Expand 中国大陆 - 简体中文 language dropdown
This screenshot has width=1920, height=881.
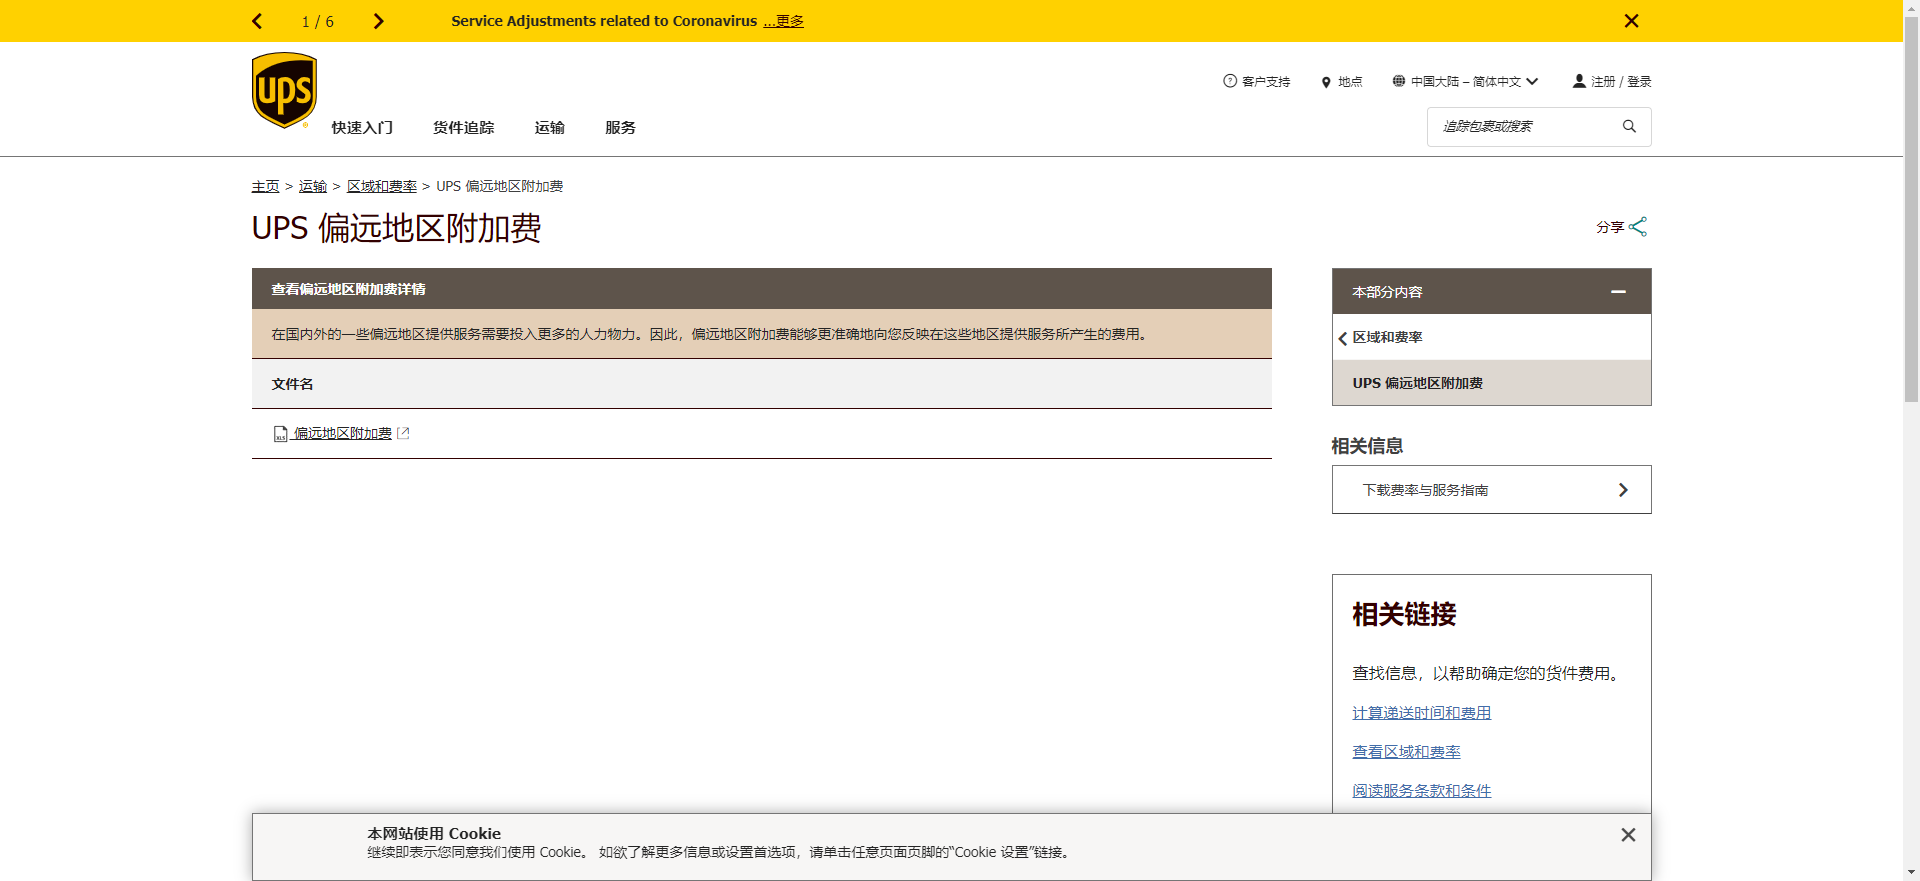coord(1475,82)
